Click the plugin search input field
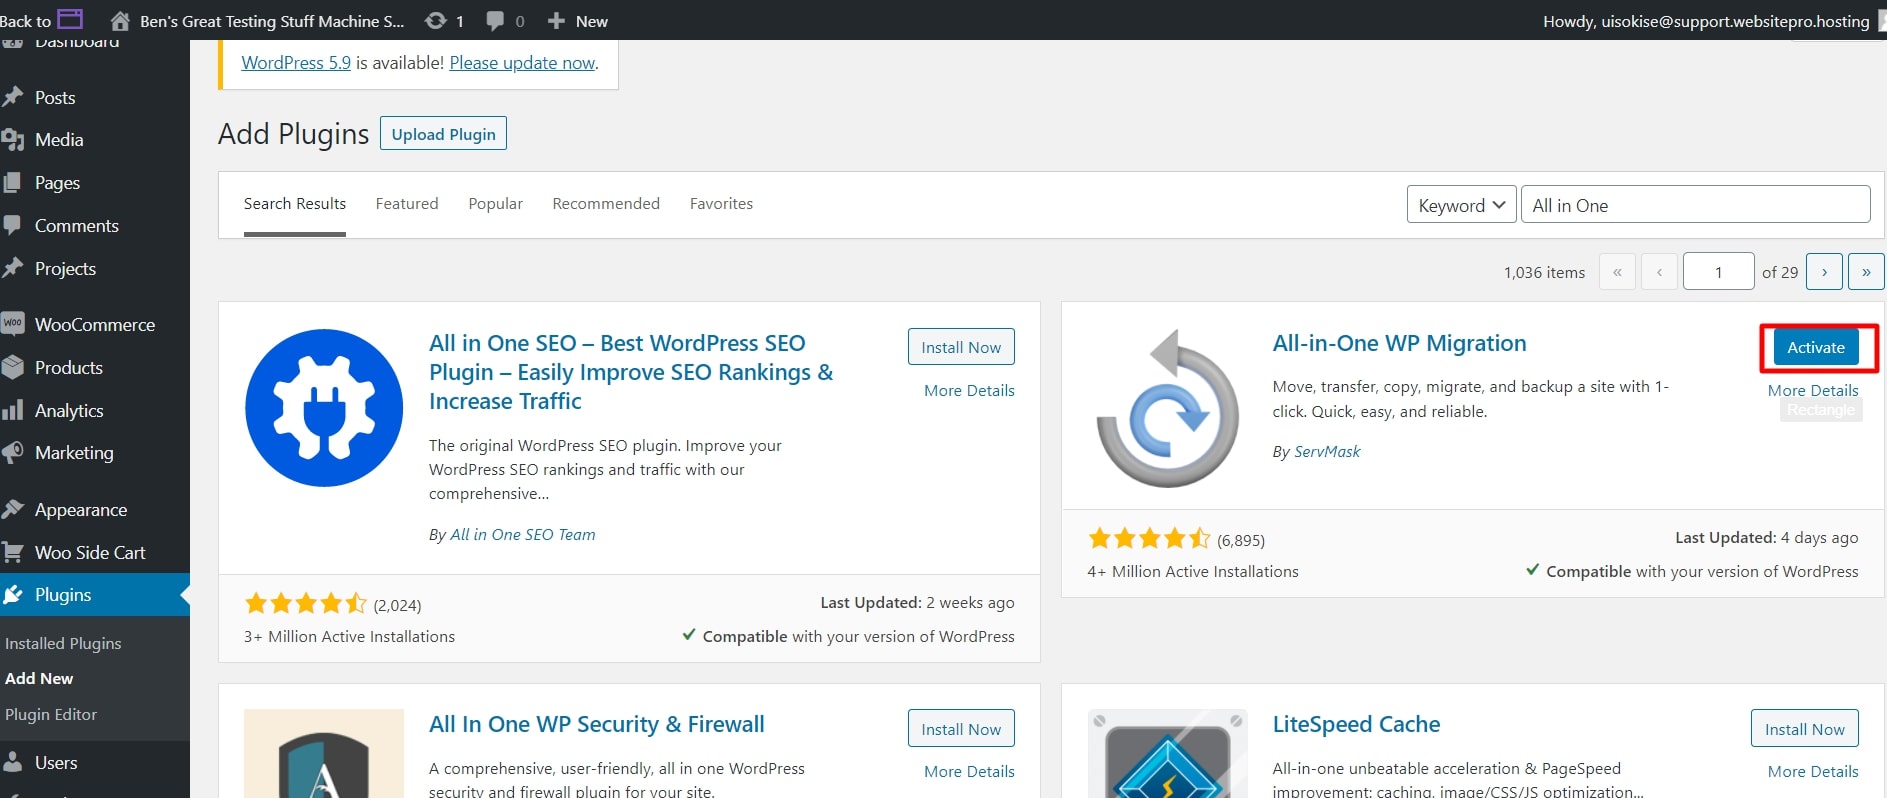 click(1695, 205)
